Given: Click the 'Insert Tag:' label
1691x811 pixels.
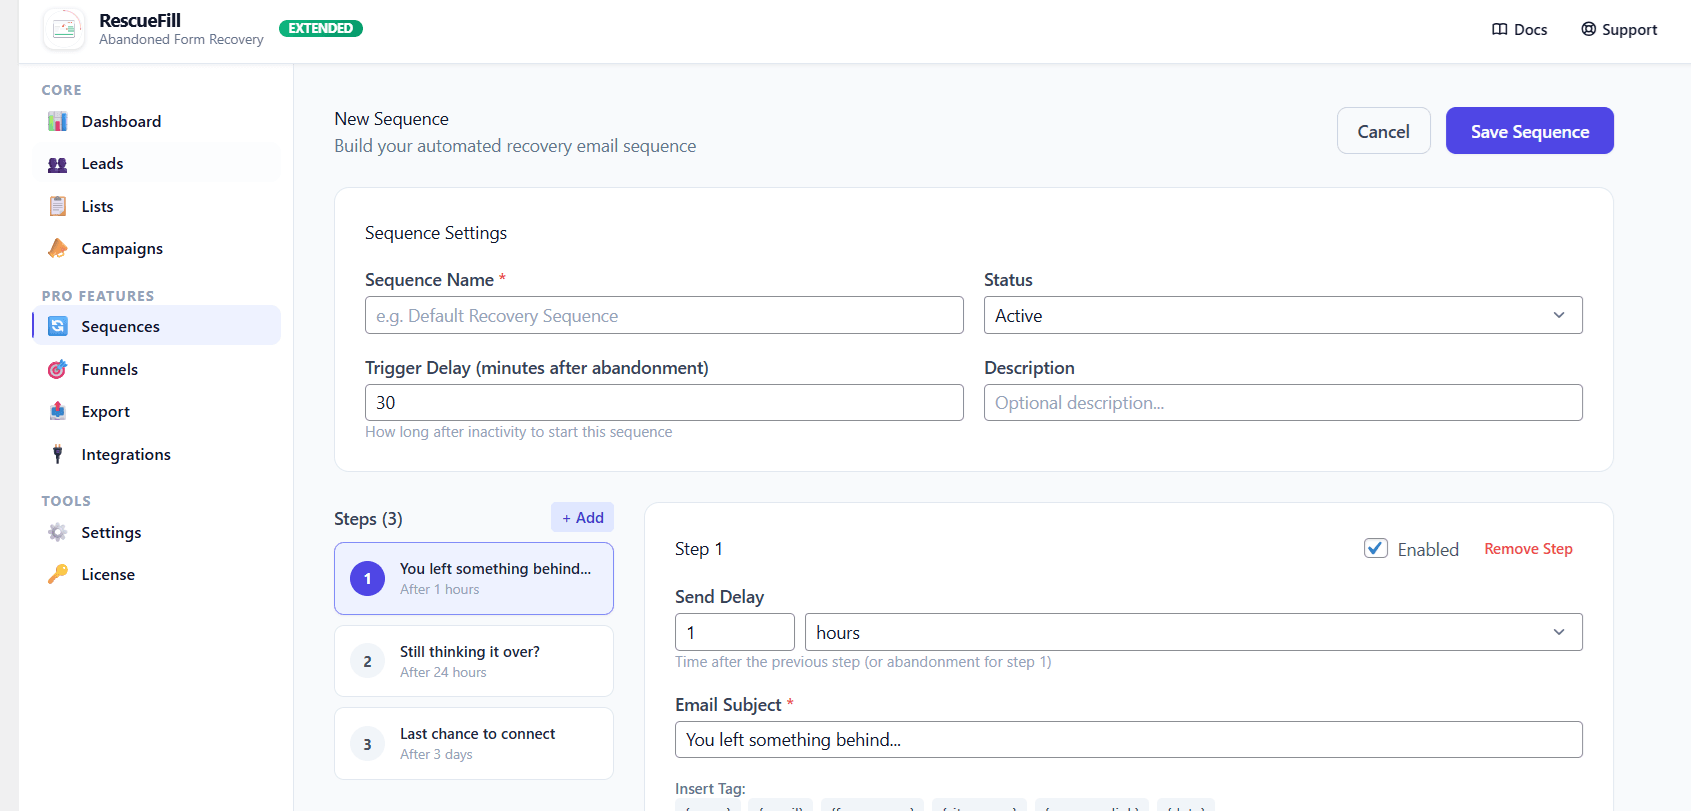Looking at the screenshot, I should 710,789.
